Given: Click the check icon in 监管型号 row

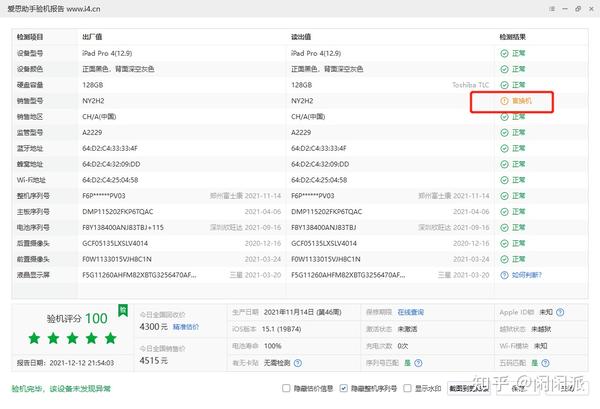Looking at the screenshot, I should [x=504, y=133].
